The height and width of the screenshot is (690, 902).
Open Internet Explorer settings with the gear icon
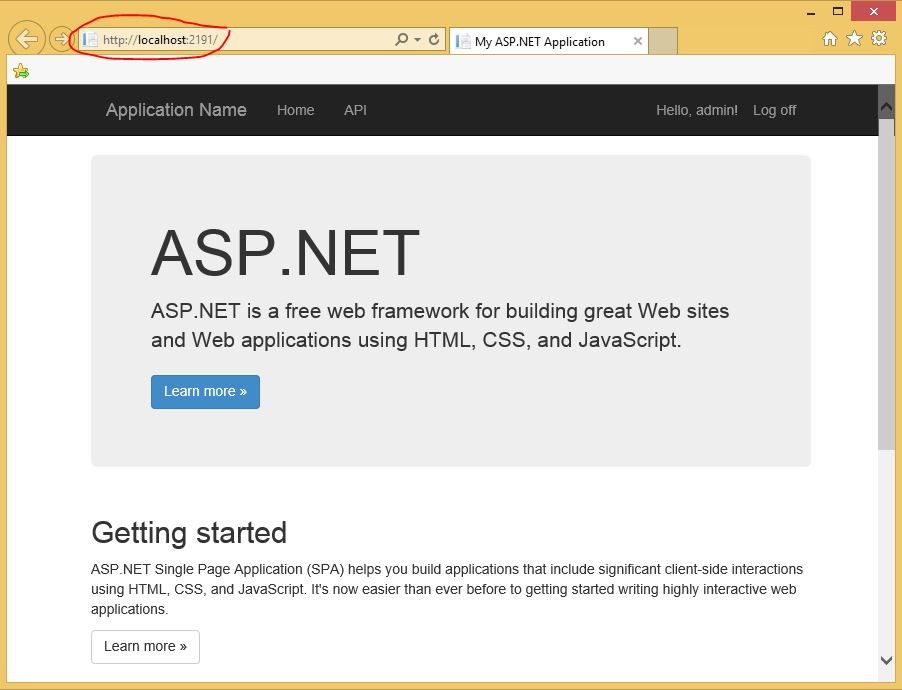coord(878,37)
